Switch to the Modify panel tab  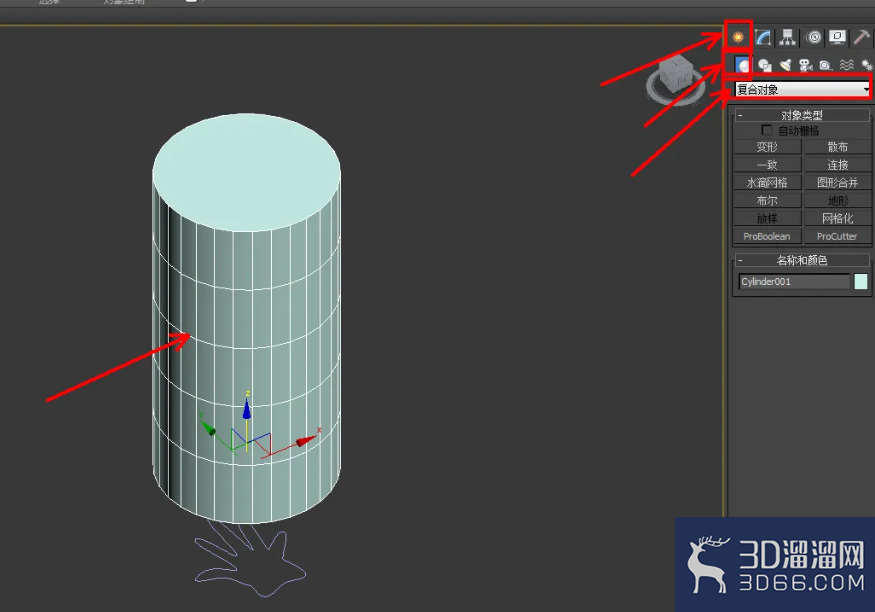763,37
